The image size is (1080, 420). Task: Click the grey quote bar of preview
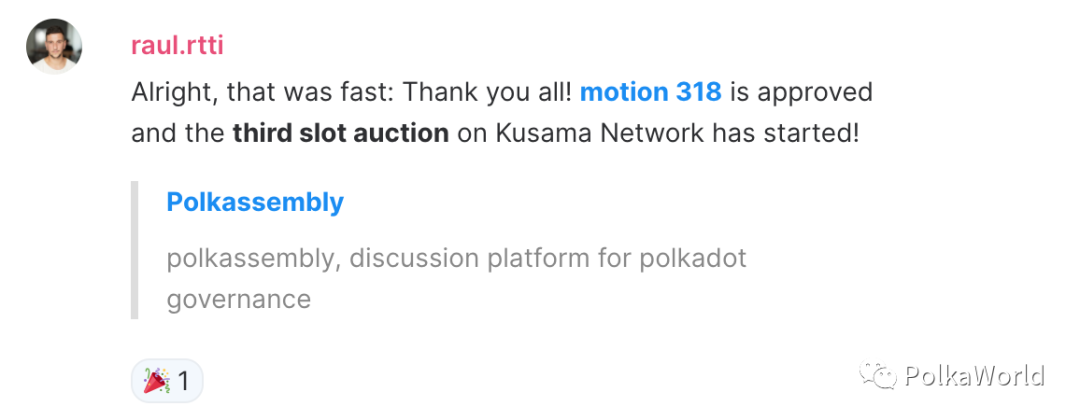click(x=135, y=250)
